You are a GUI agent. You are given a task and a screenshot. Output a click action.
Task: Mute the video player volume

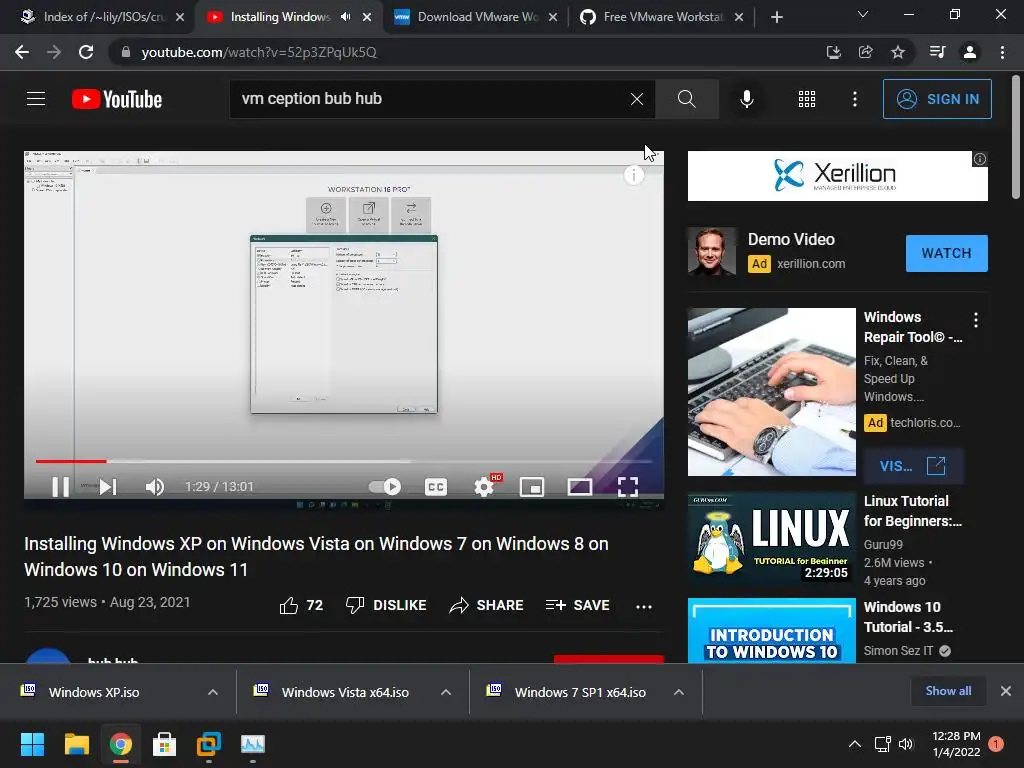click(155, 487)
